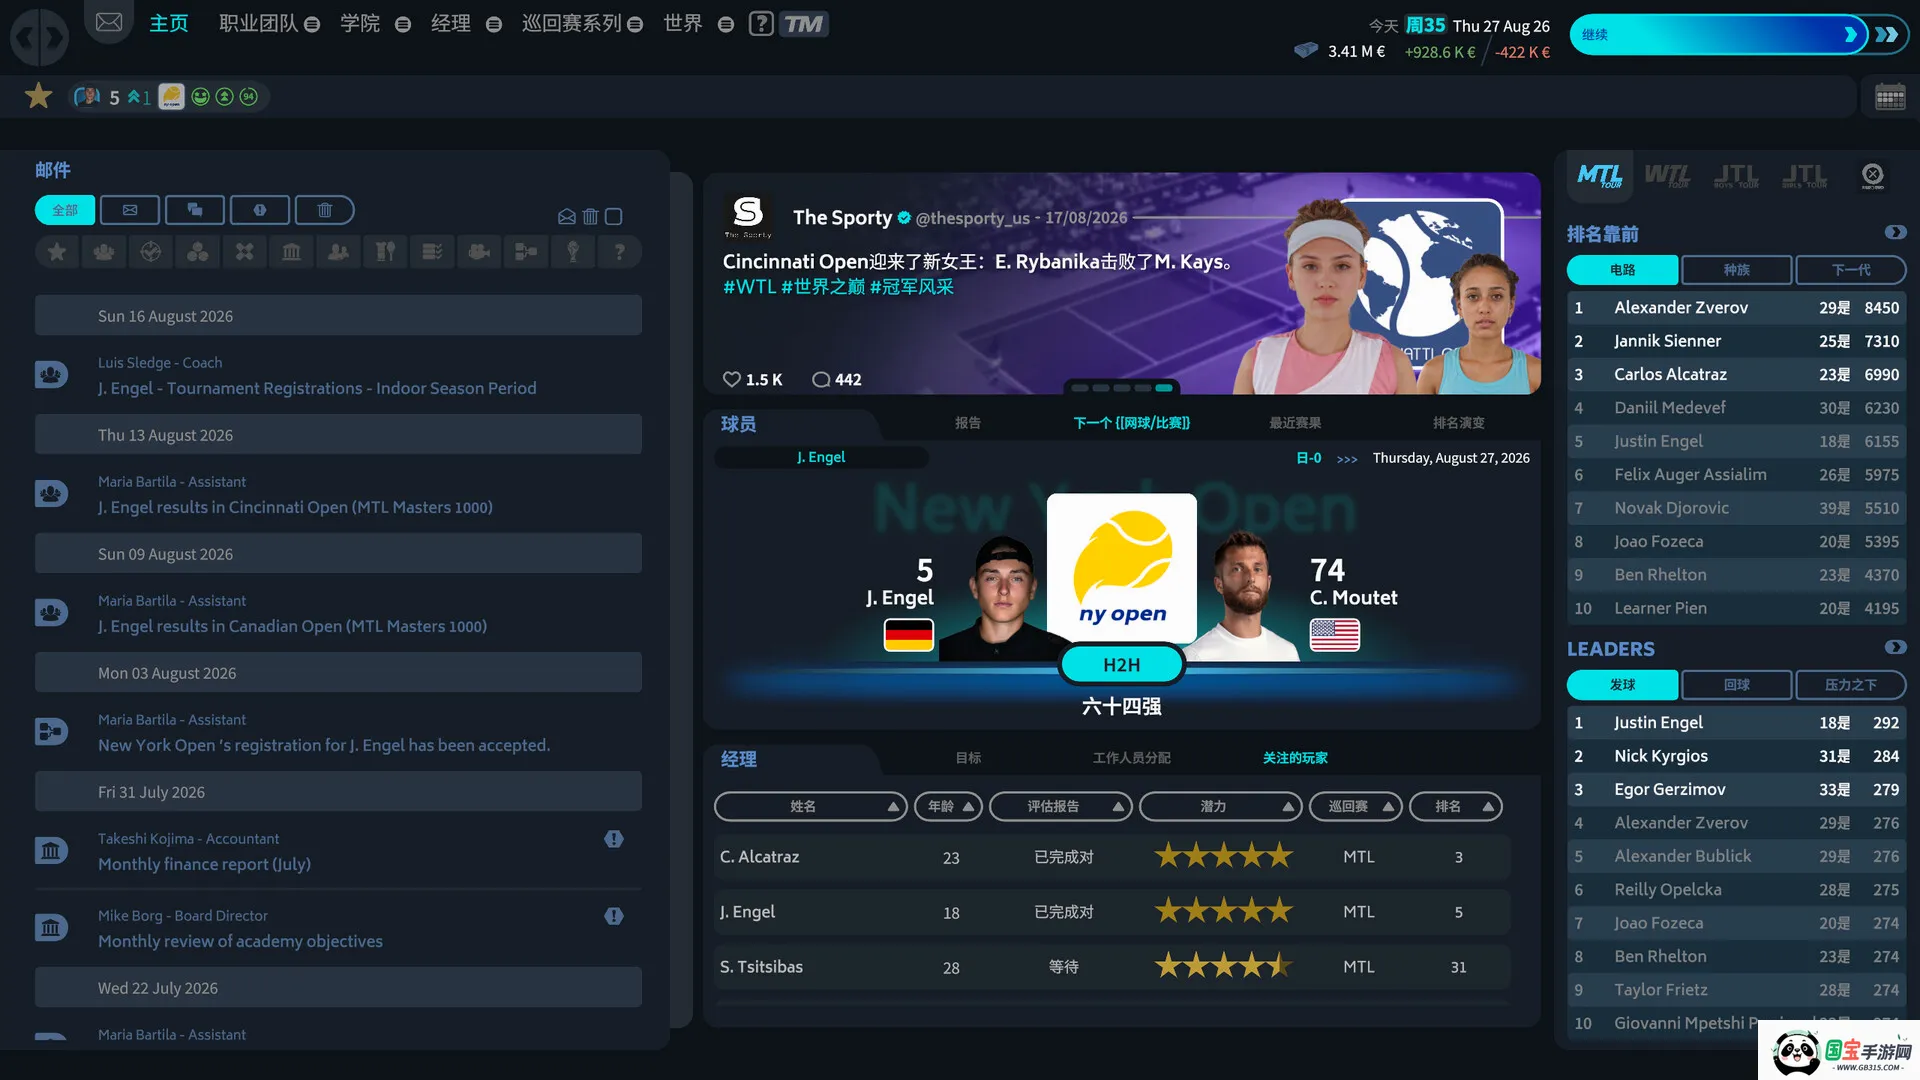The width and height of the screenshot is (1920, 1080).
Task: Toggle the tennis balls mail filter
Action: (198, 252)
